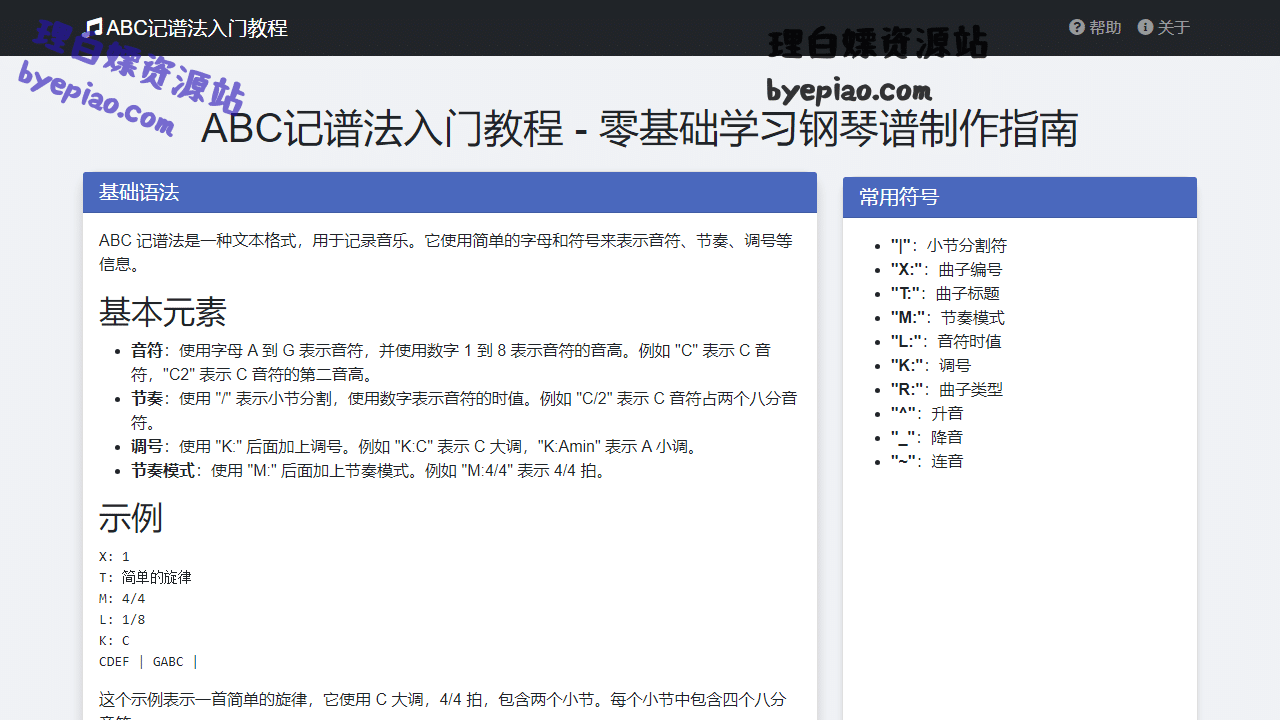The image size is (1280, 720).
Task: Click the help question-mark icon
Action: [1077, 27]
